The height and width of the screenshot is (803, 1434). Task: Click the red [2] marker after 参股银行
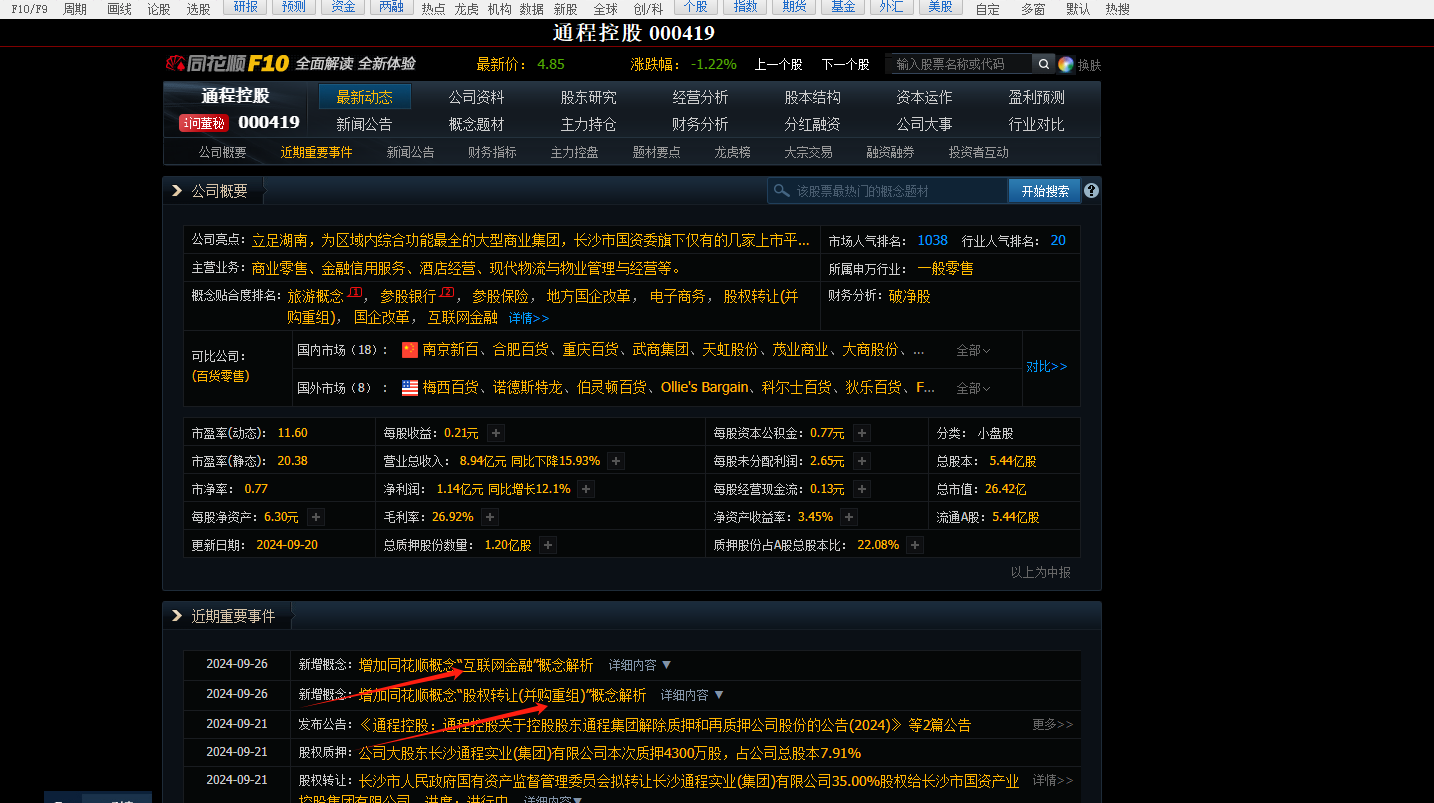pos(447,293)
